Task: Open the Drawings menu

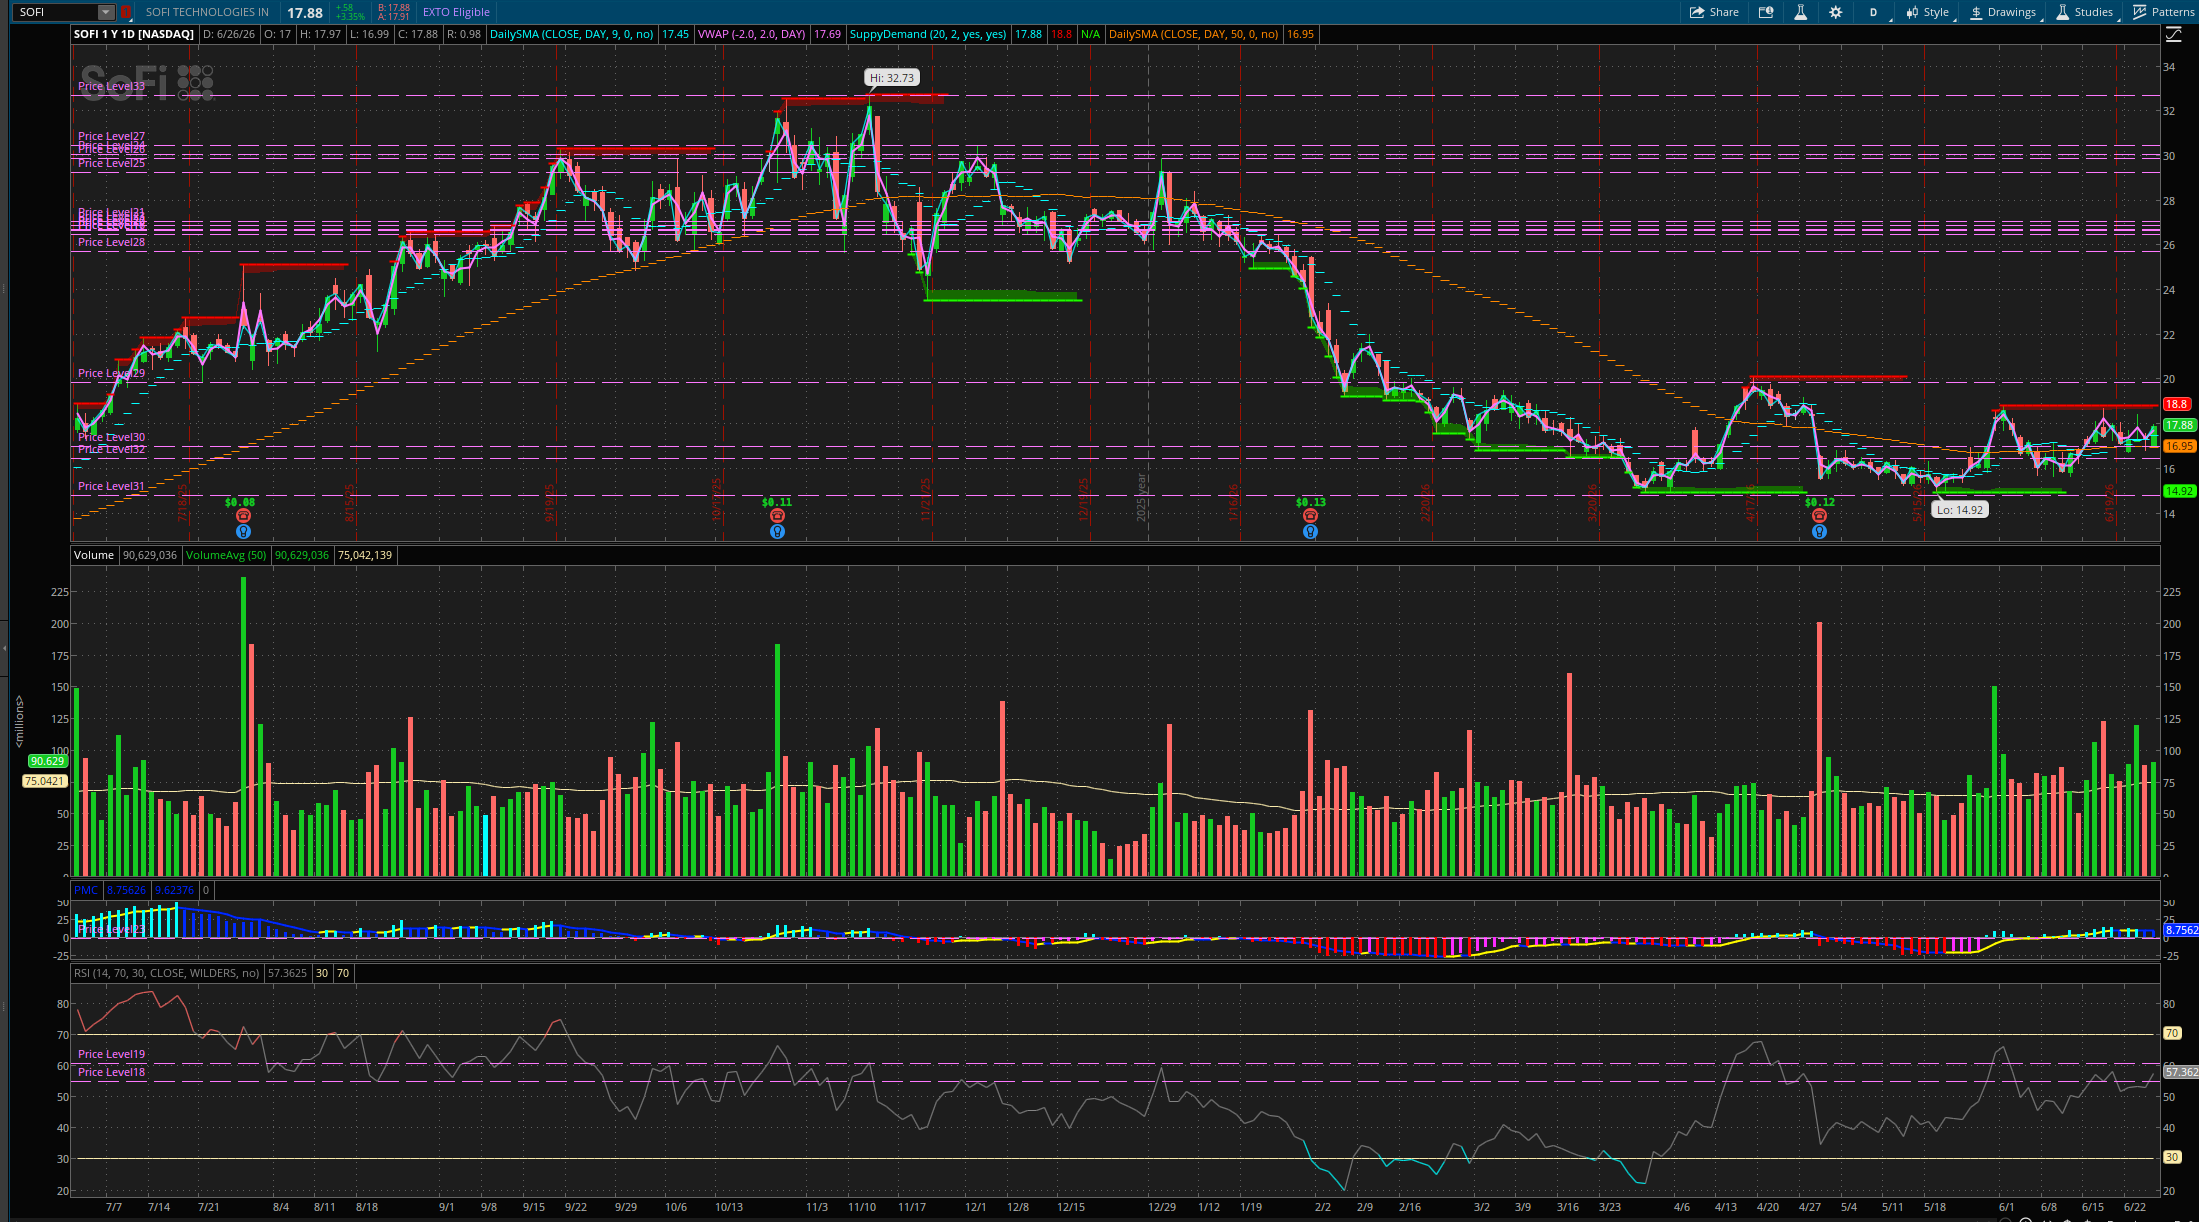Action: (x=2004, y=12)
